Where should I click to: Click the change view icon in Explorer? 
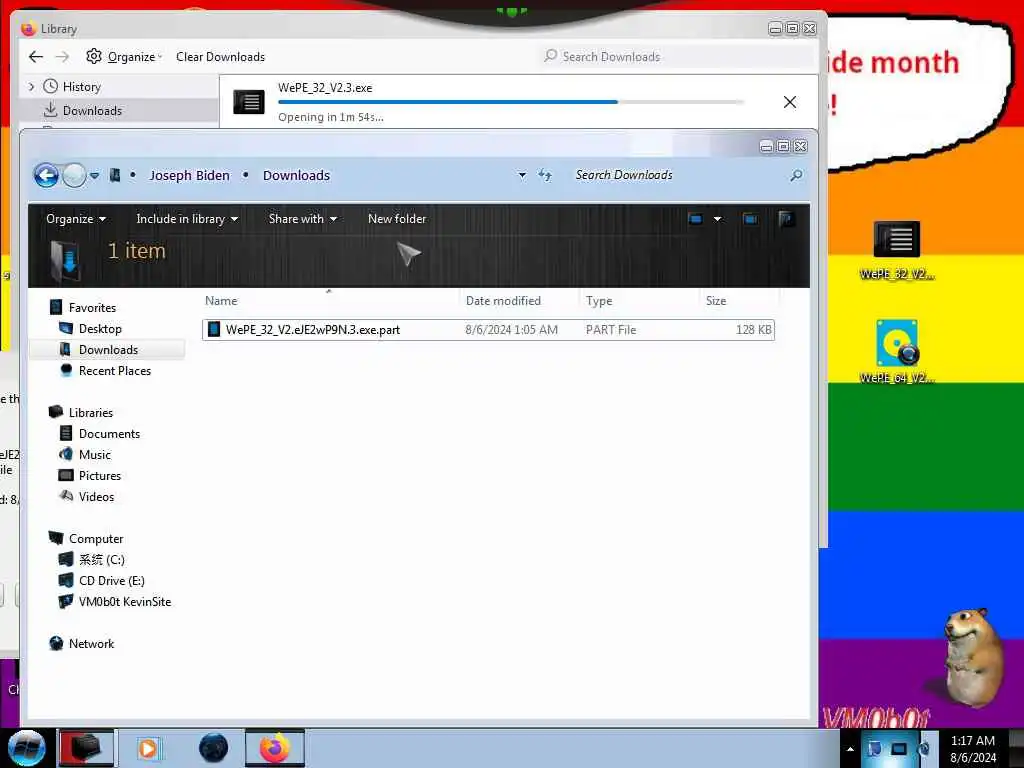click(x=696, y=219)
